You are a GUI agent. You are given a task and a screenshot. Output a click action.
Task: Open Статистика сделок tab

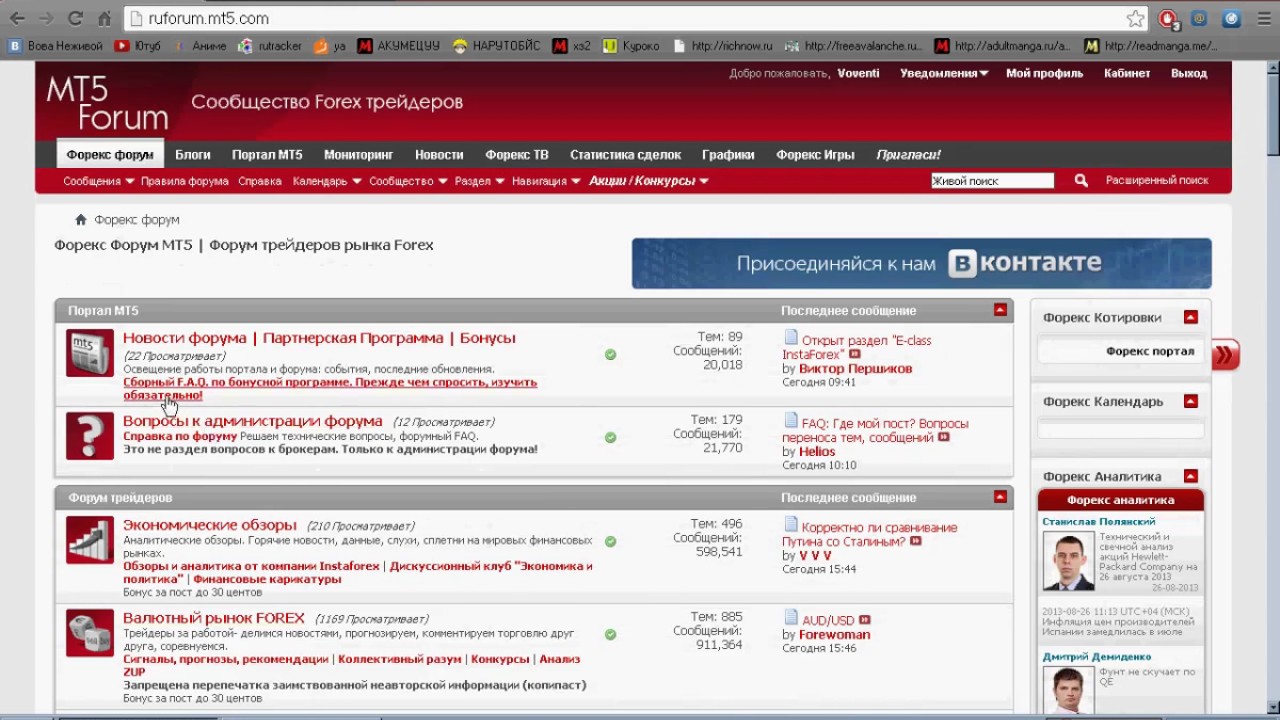625,155
